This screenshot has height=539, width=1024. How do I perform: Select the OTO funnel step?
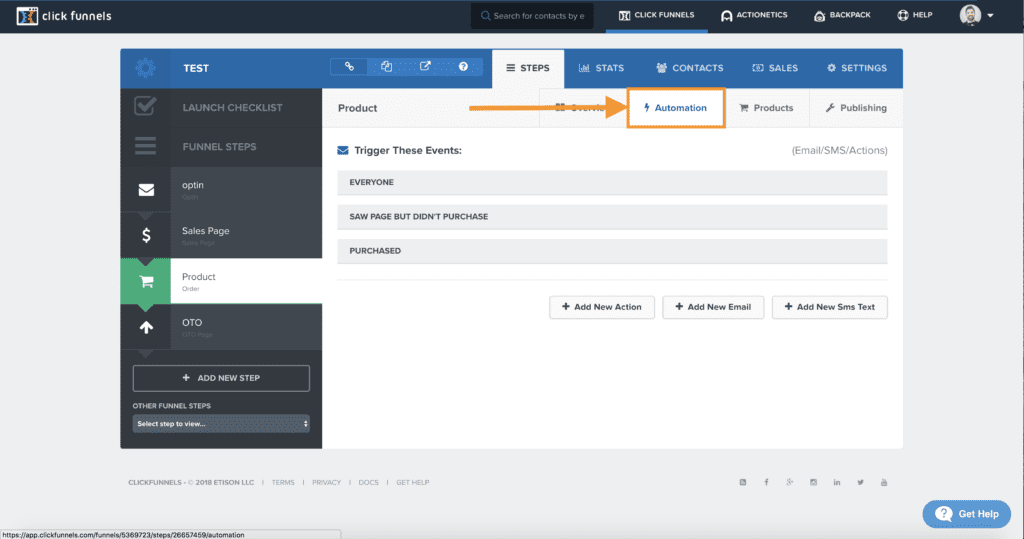(221, 327)
